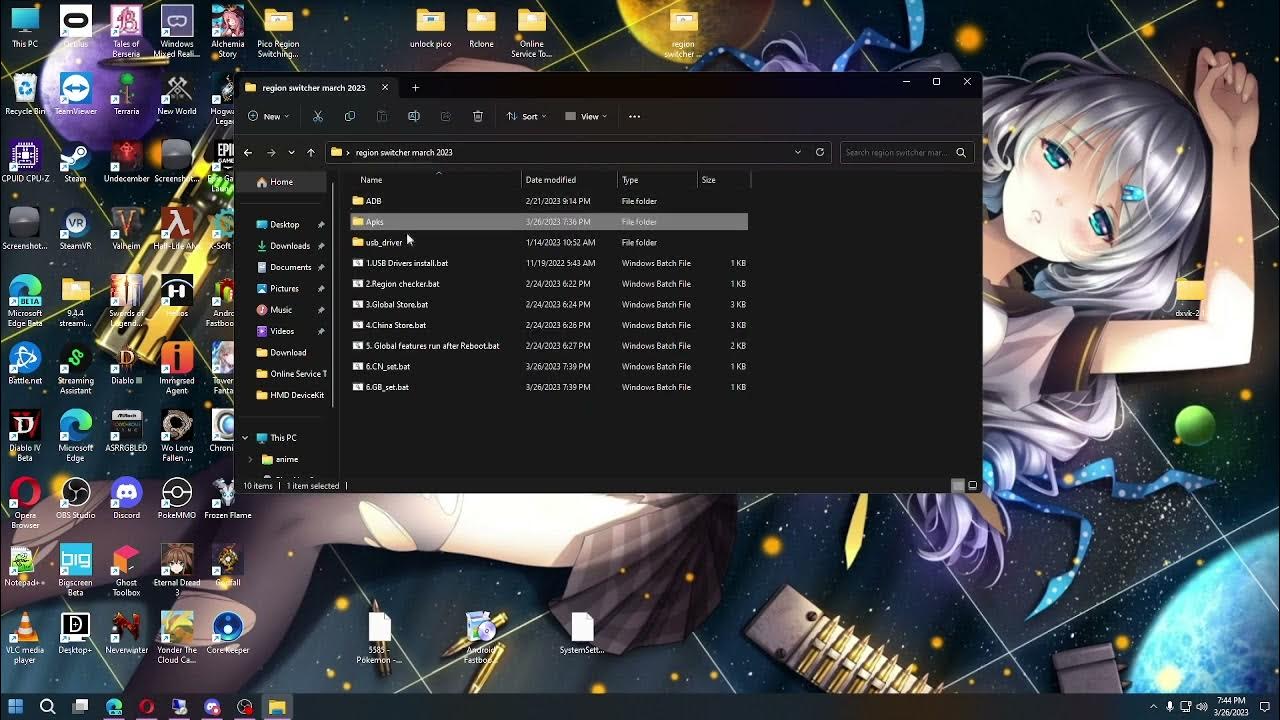
Task: Collapse This PC tree node
Action: pyautogui.click(x=245, y=438)
